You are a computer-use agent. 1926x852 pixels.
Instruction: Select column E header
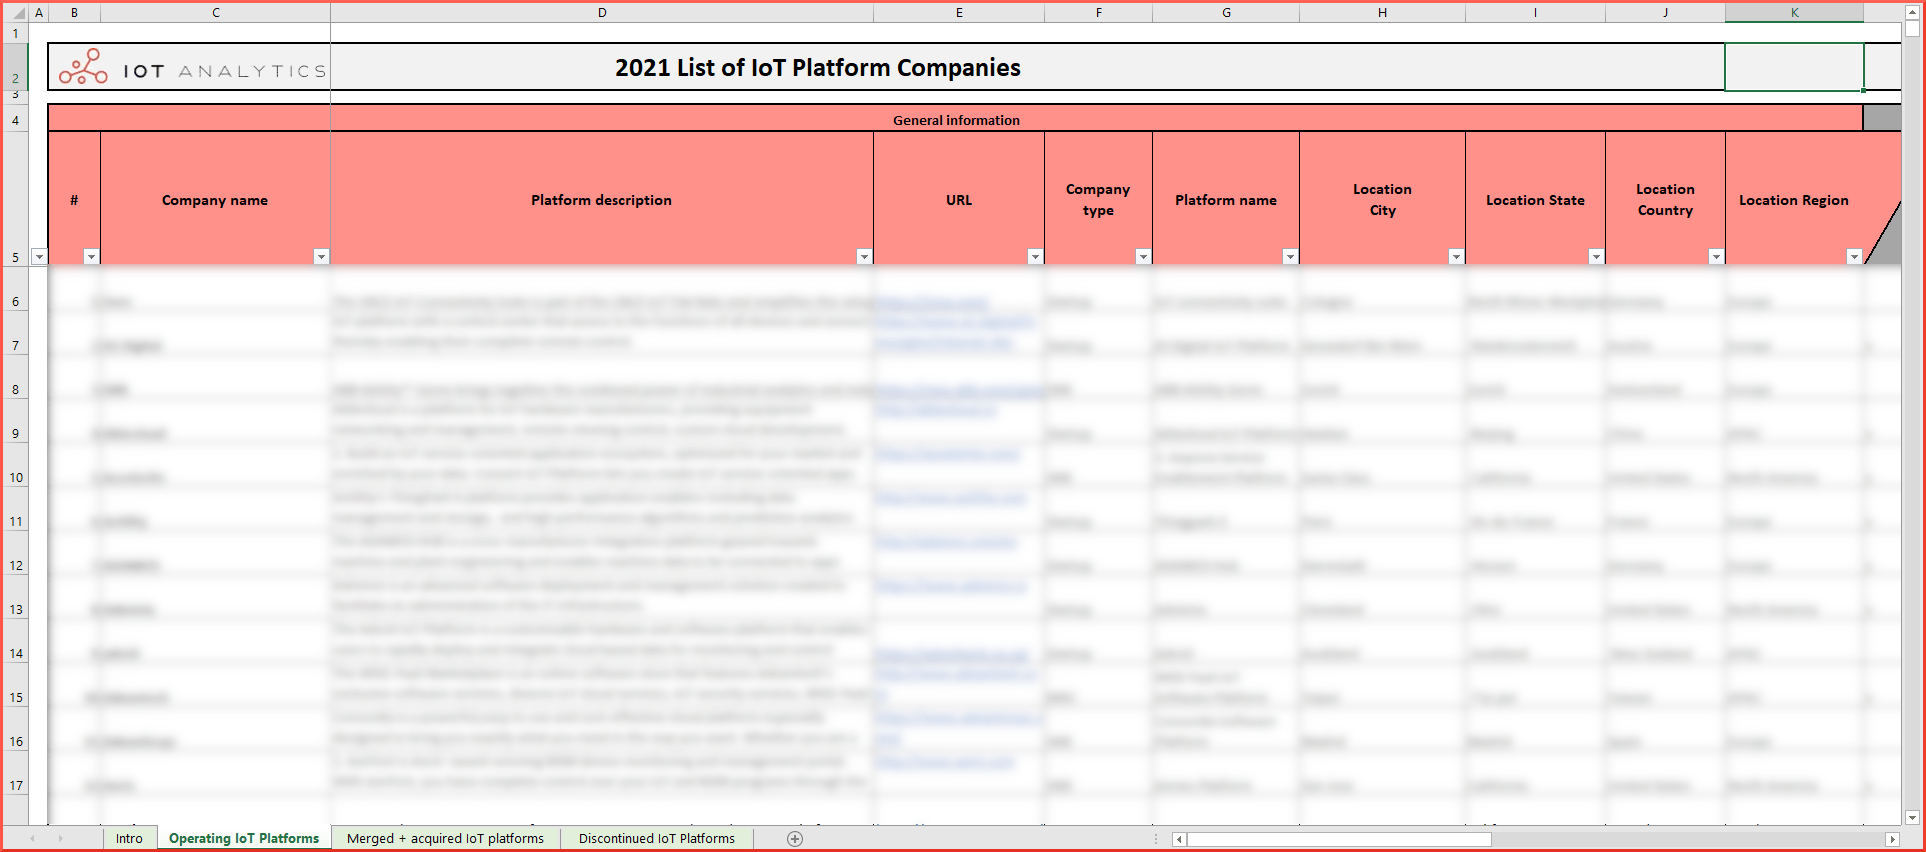pos(959,13)
